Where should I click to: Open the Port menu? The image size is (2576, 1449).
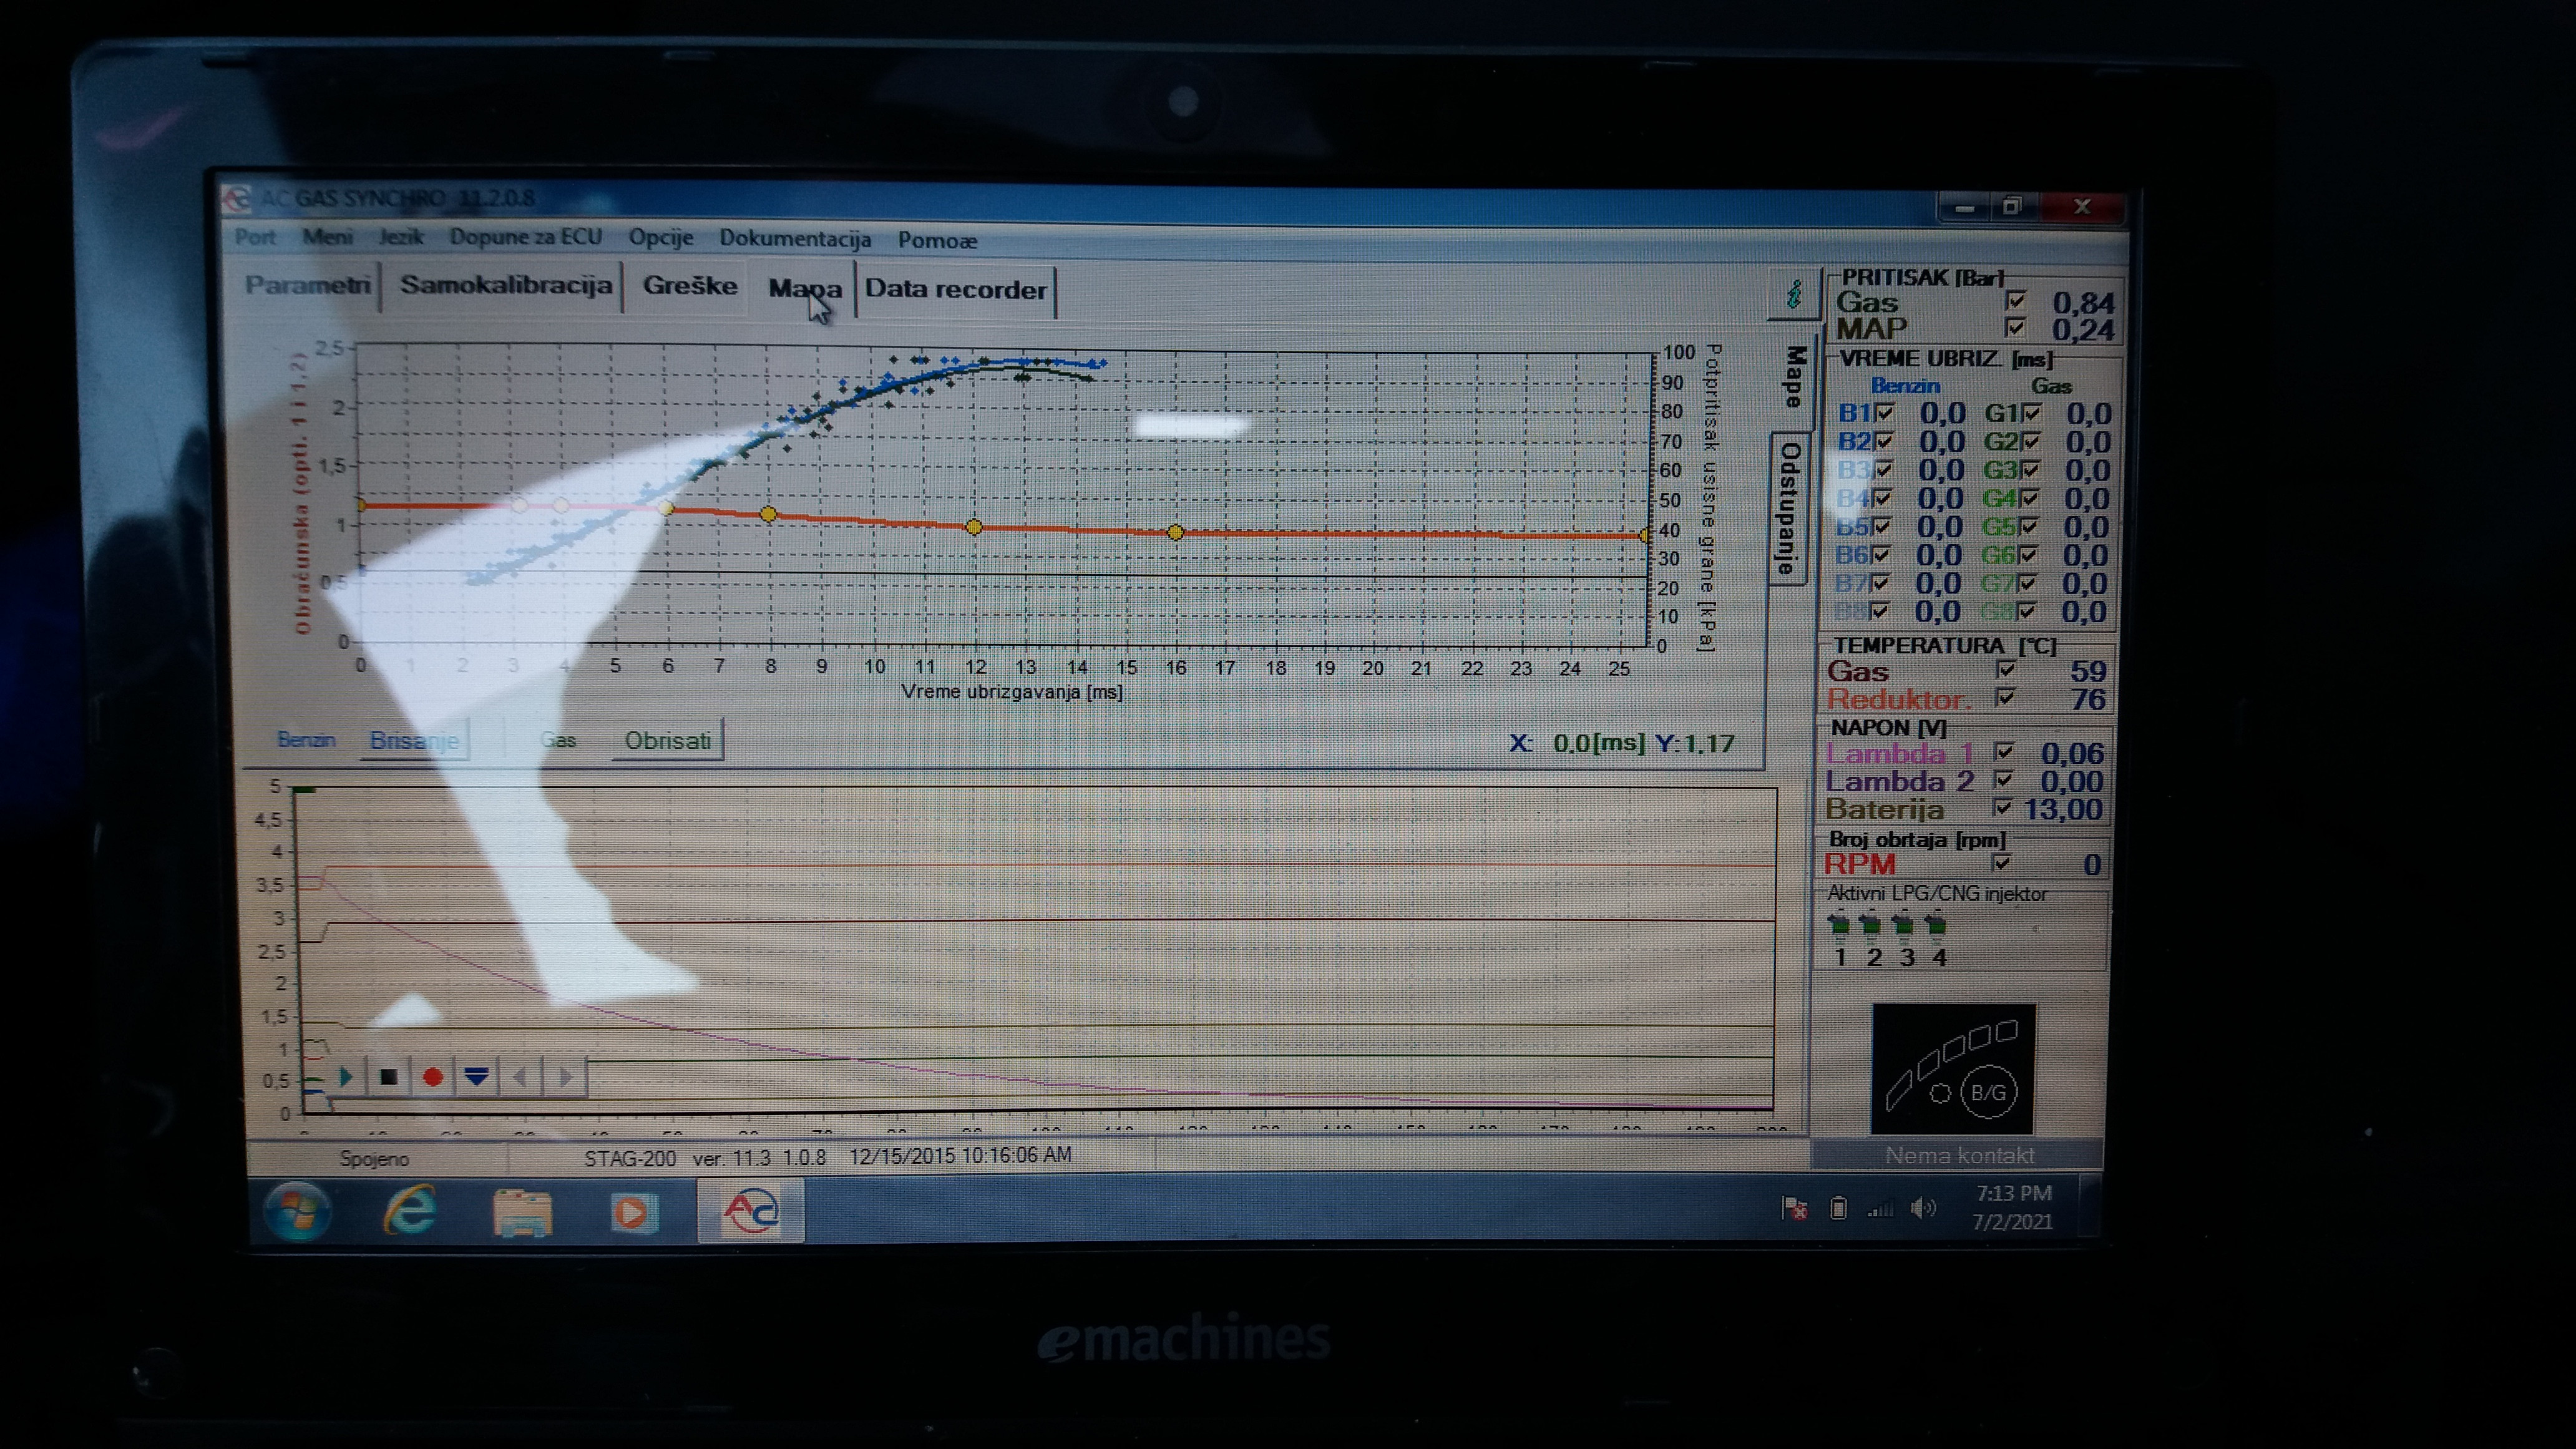(255, 237)
